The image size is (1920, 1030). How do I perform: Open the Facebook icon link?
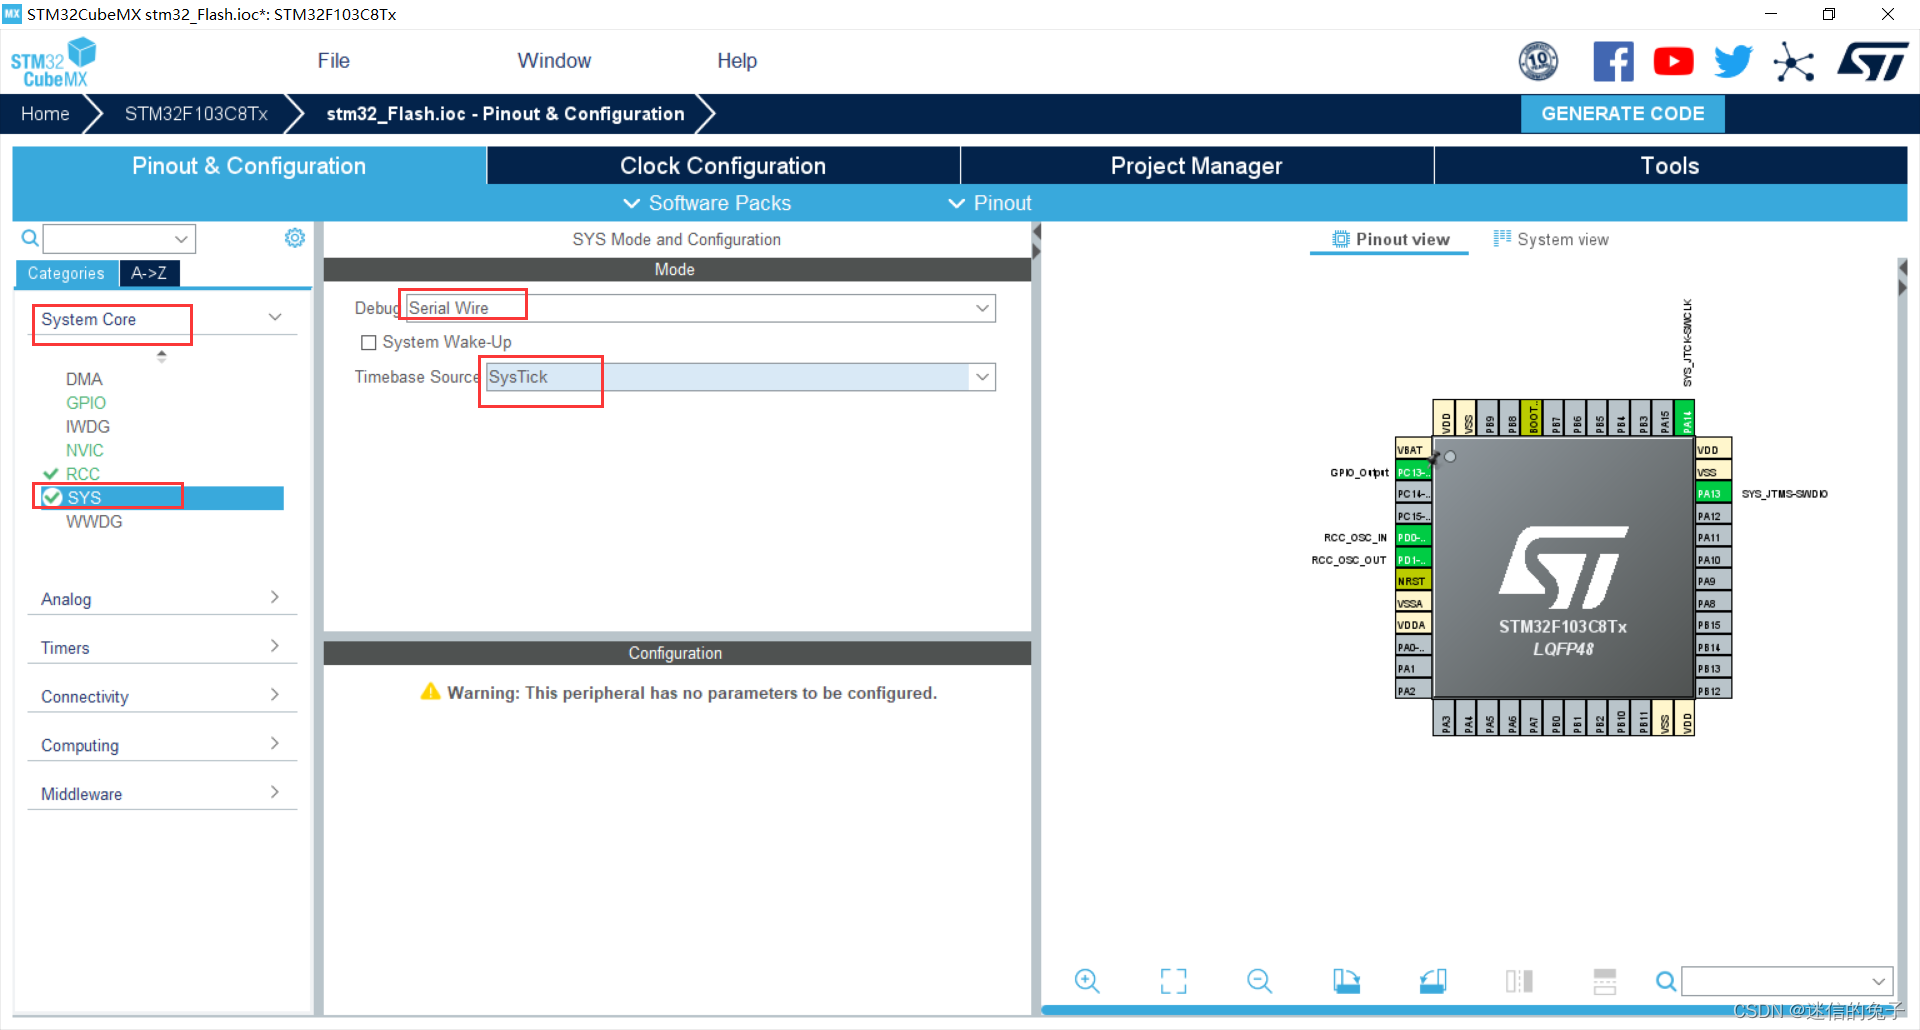(1613, 62)
